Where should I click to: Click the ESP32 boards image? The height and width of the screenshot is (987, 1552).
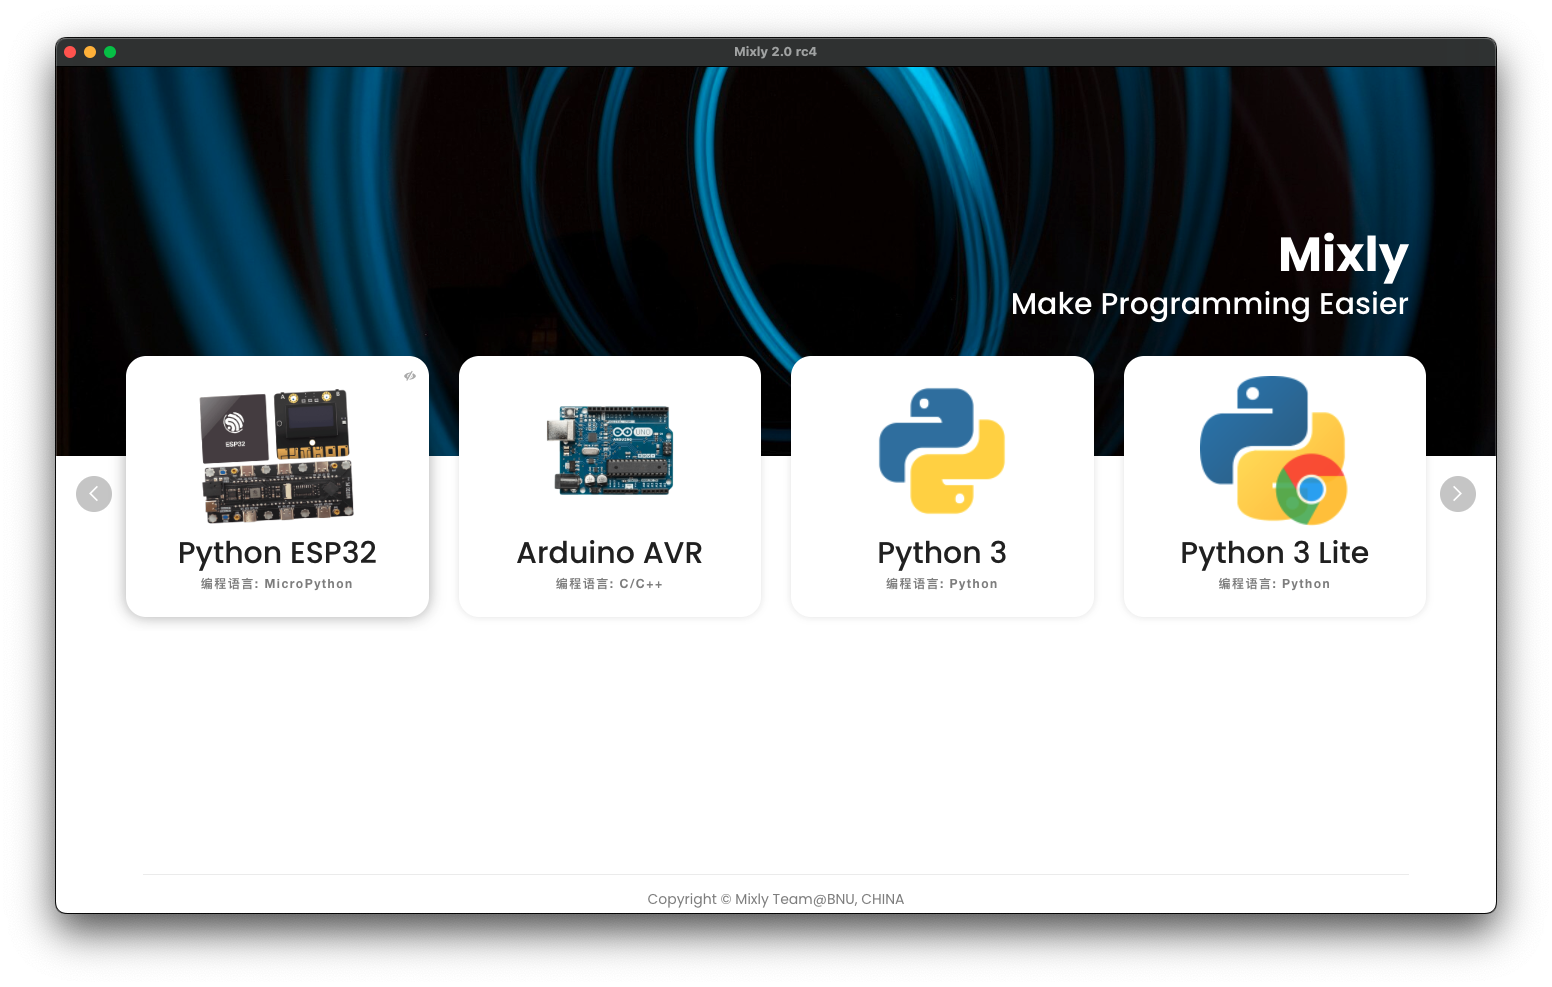[x=277, y=455]
